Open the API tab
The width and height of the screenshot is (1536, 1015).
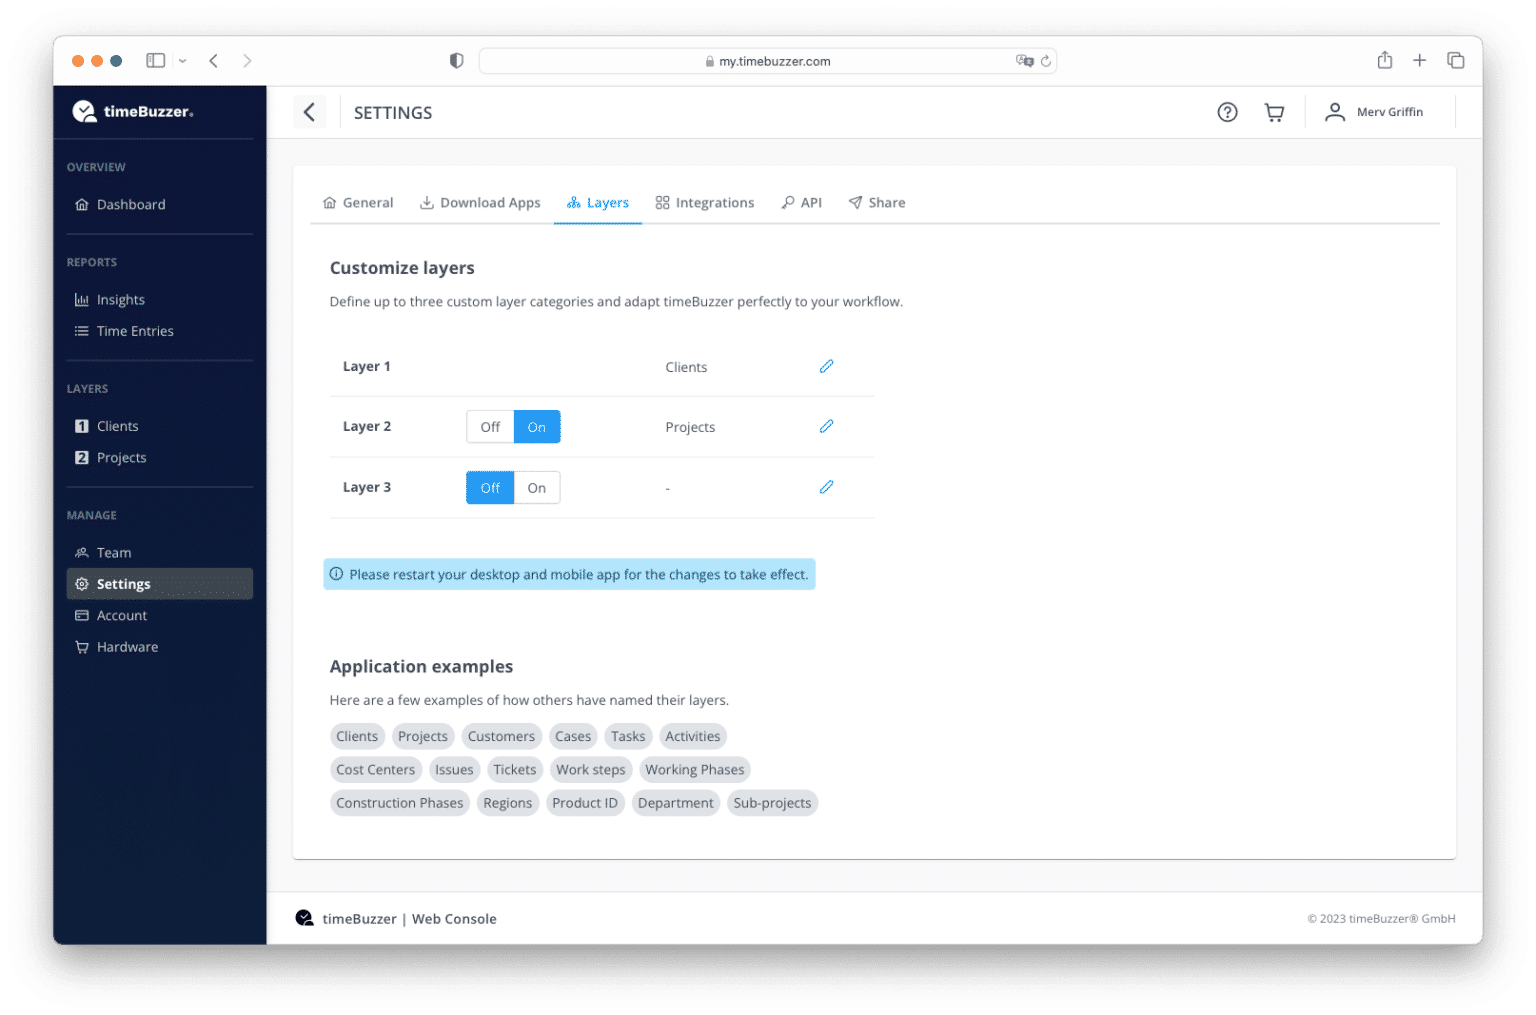tap(802, 202)
